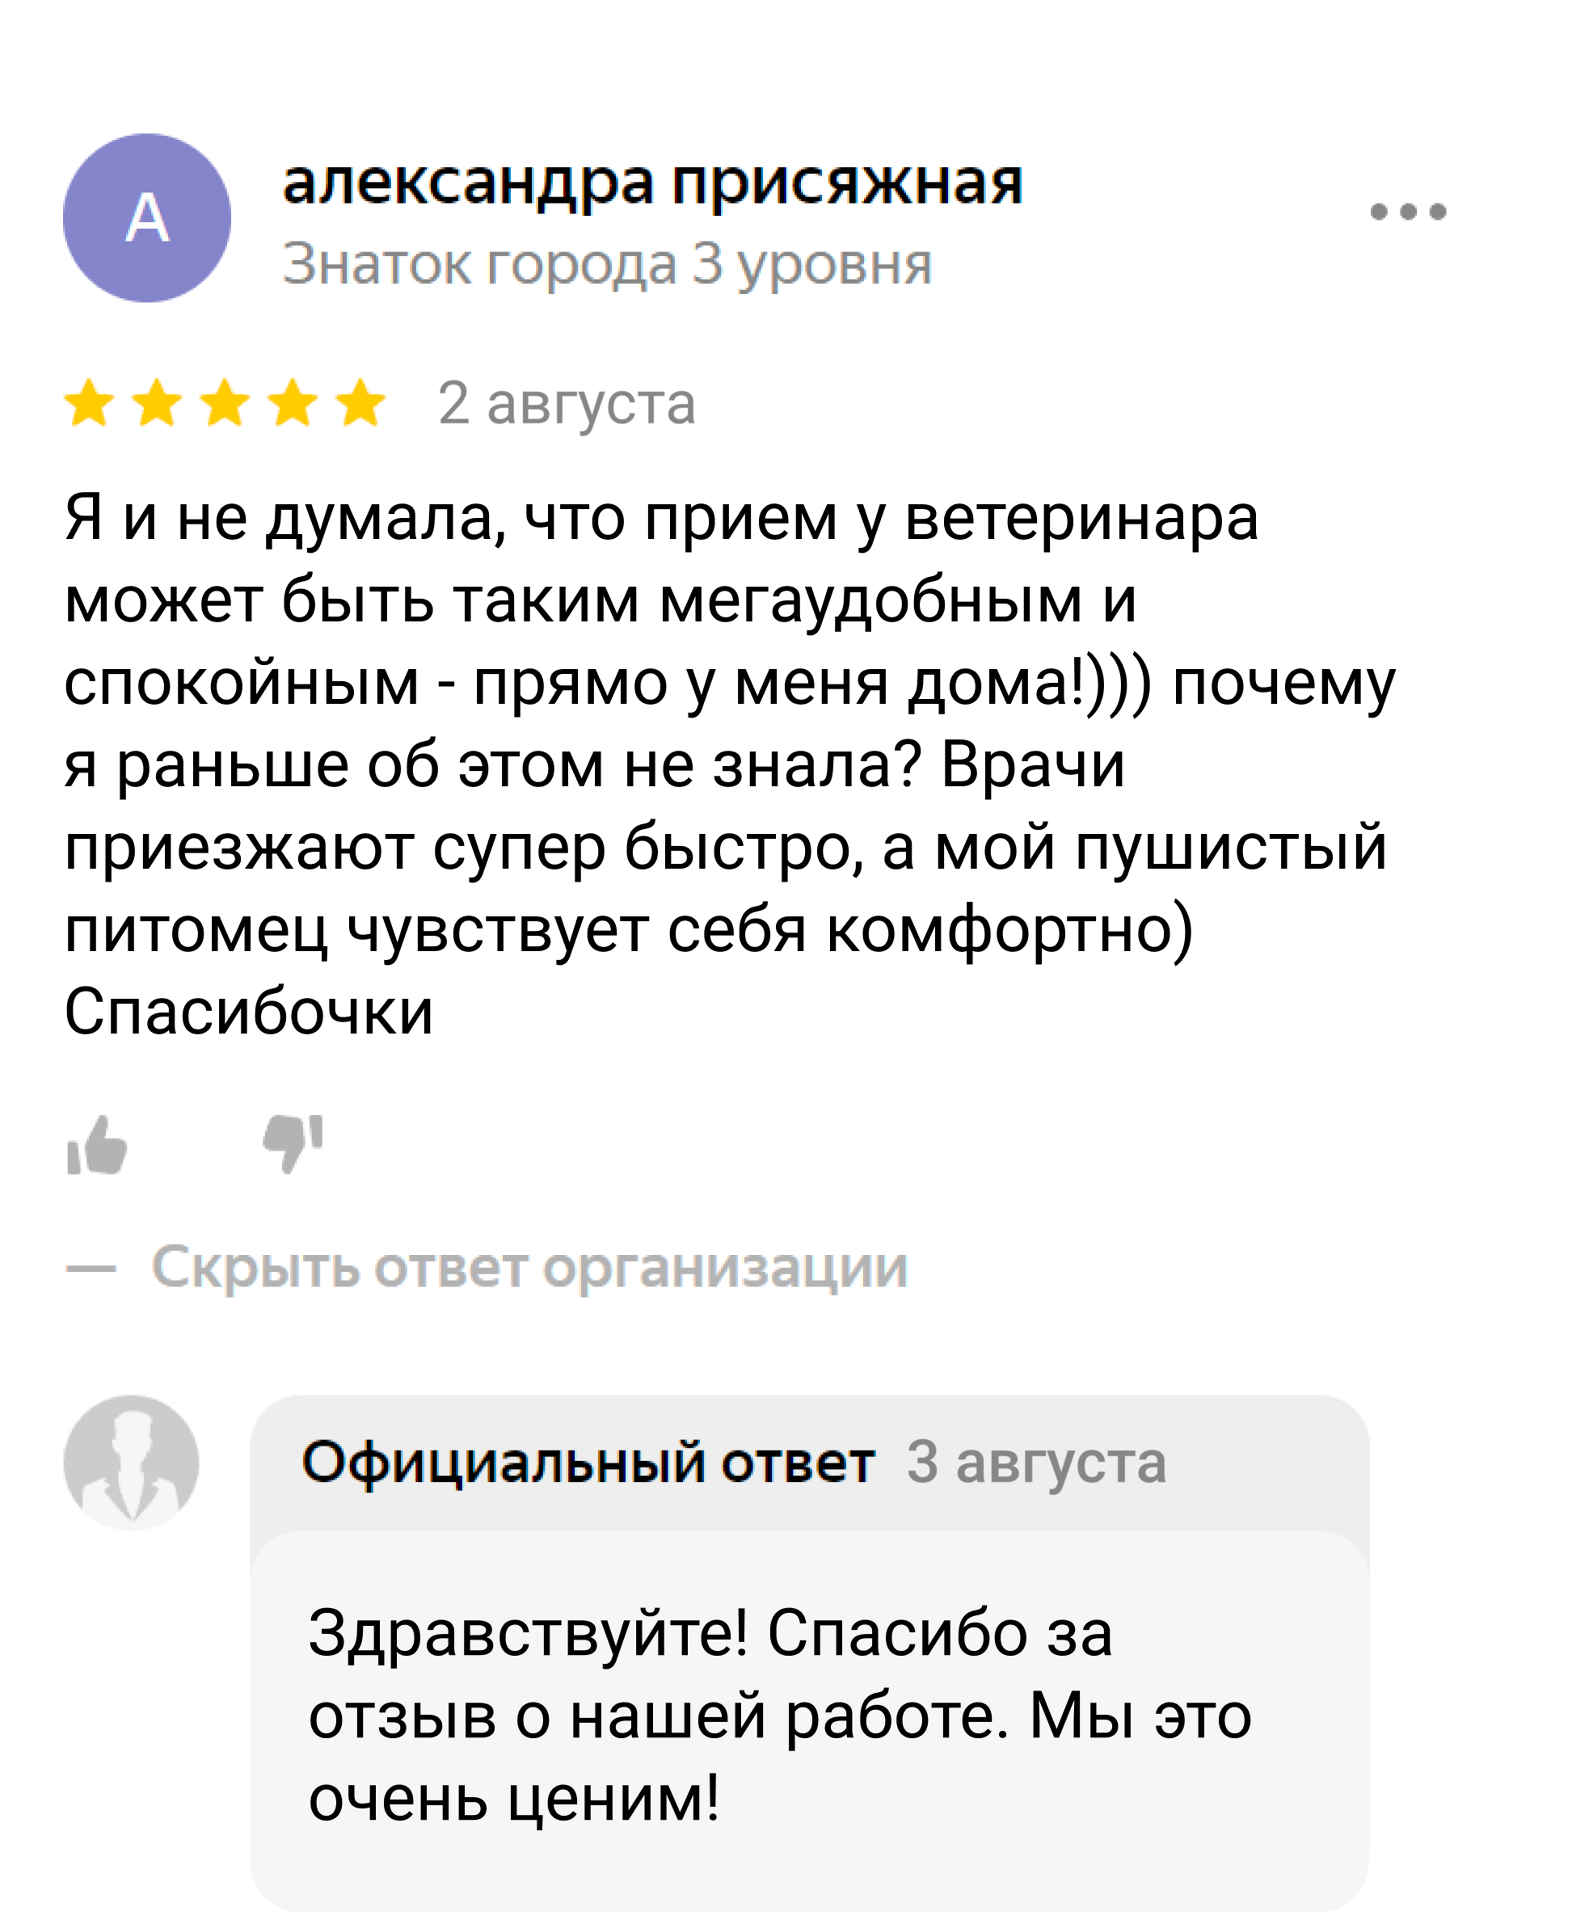
Task: Click the thumbs up like icon
Action: click(97, 1145)
